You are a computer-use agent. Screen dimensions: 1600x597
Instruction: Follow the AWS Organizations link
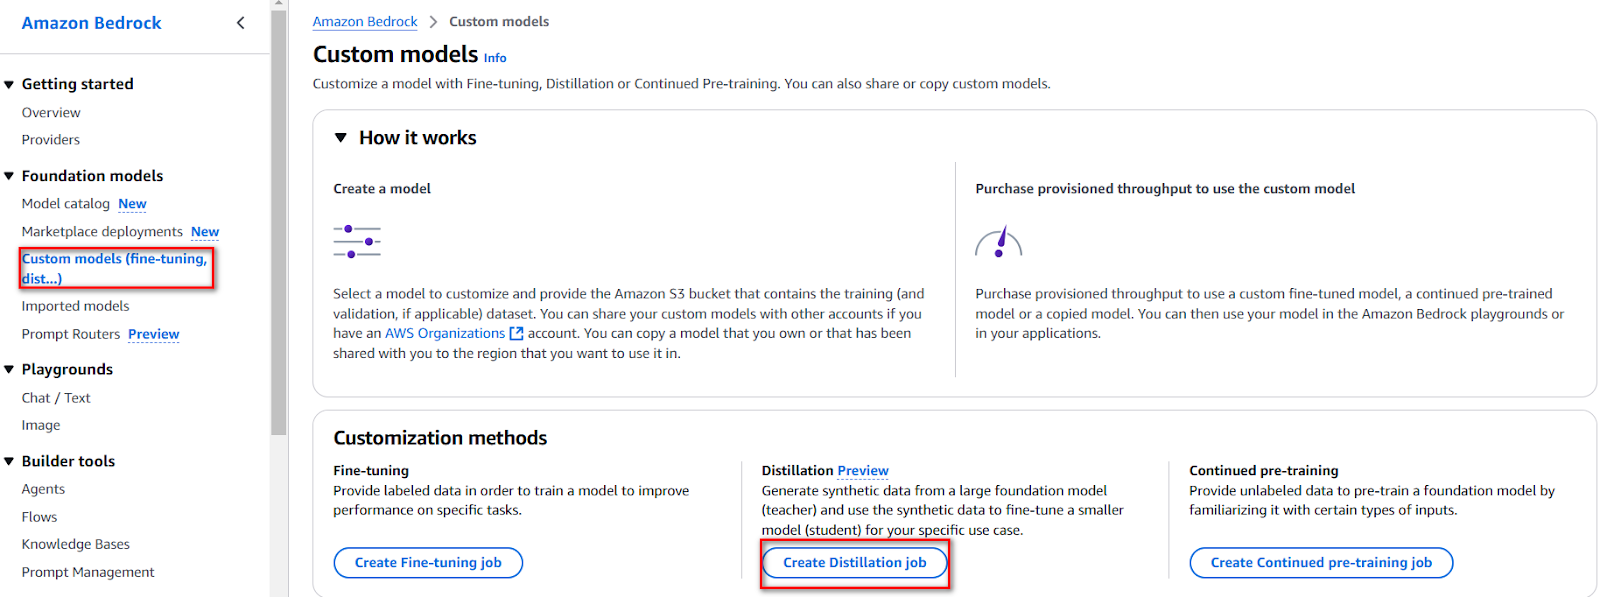pos(445,334)
